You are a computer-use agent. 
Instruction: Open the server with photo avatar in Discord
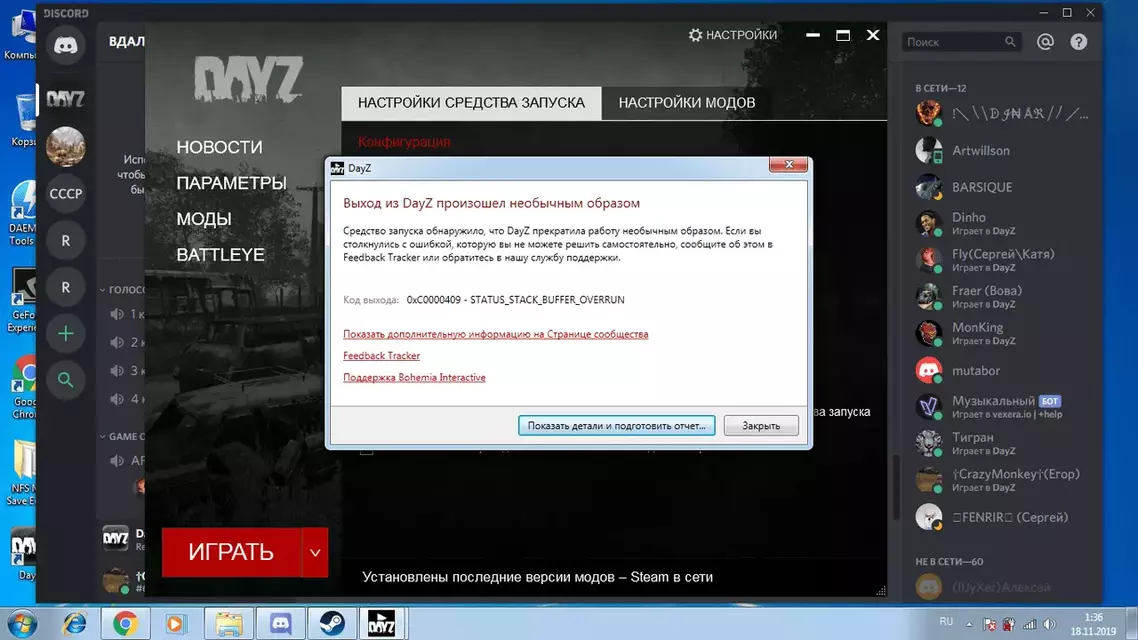pos(65,147)
